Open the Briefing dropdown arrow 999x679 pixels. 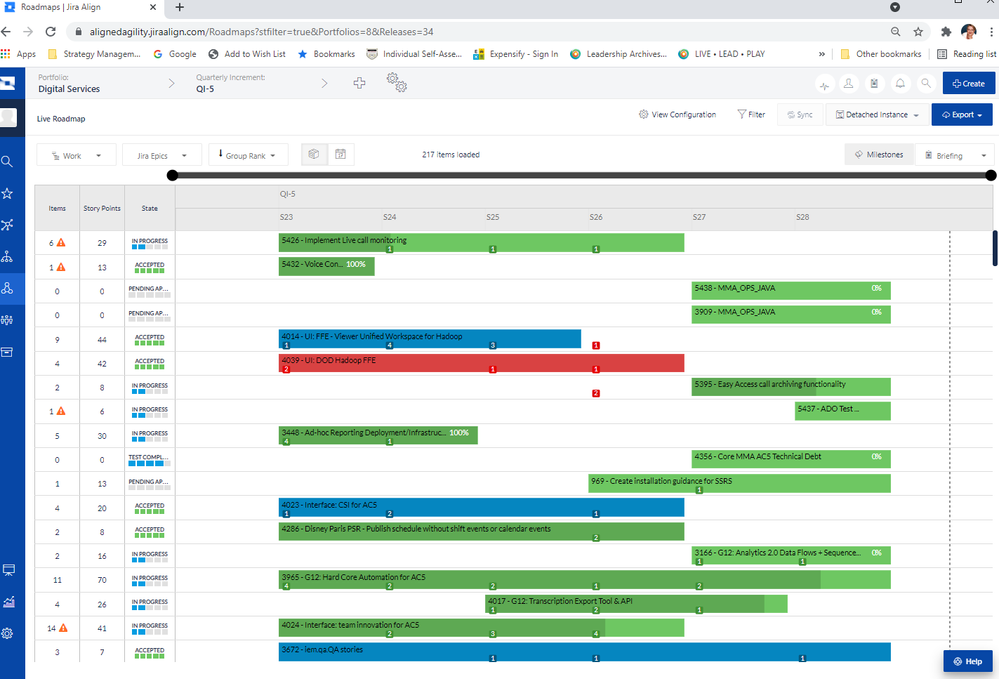[x=984, y=155]
